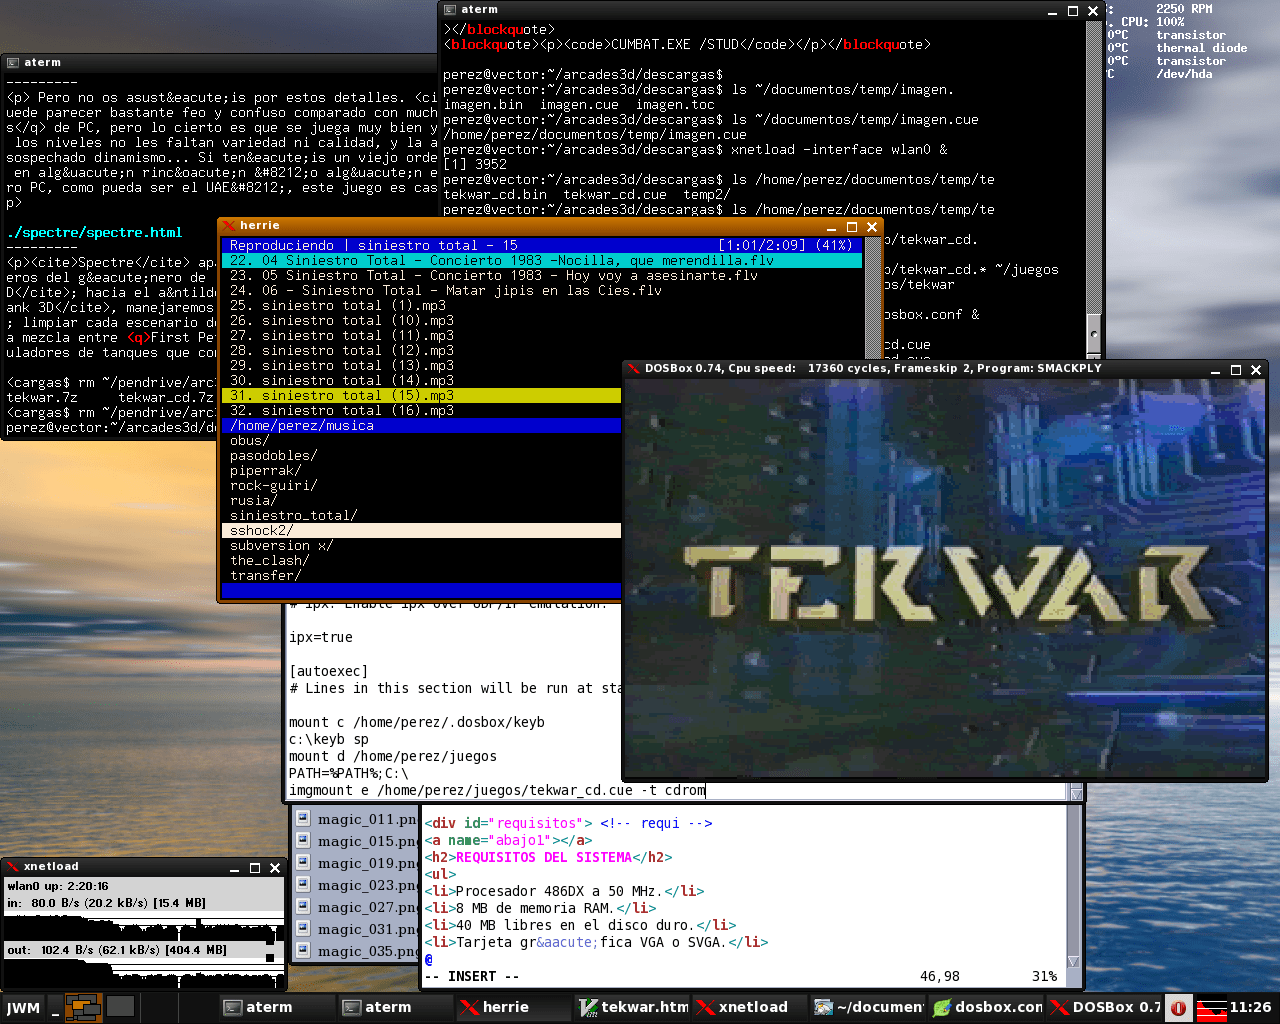The height and width of the screenshot is (1024, 1280).
Task: Maximize the xnetload window
Action: tap(255, 868)
